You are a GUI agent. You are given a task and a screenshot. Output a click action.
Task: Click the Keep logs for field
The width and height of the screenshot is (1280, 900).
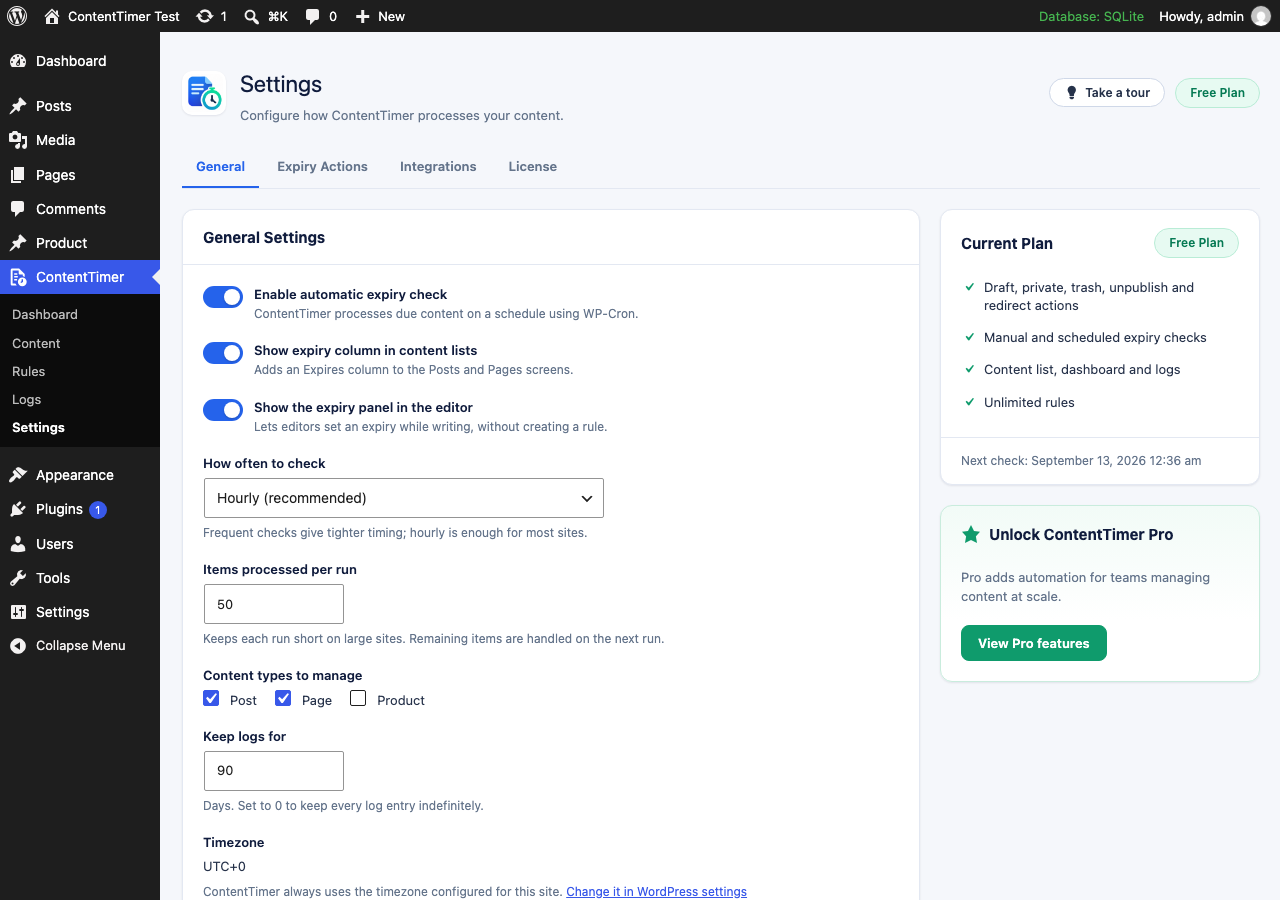click(273, 771)
